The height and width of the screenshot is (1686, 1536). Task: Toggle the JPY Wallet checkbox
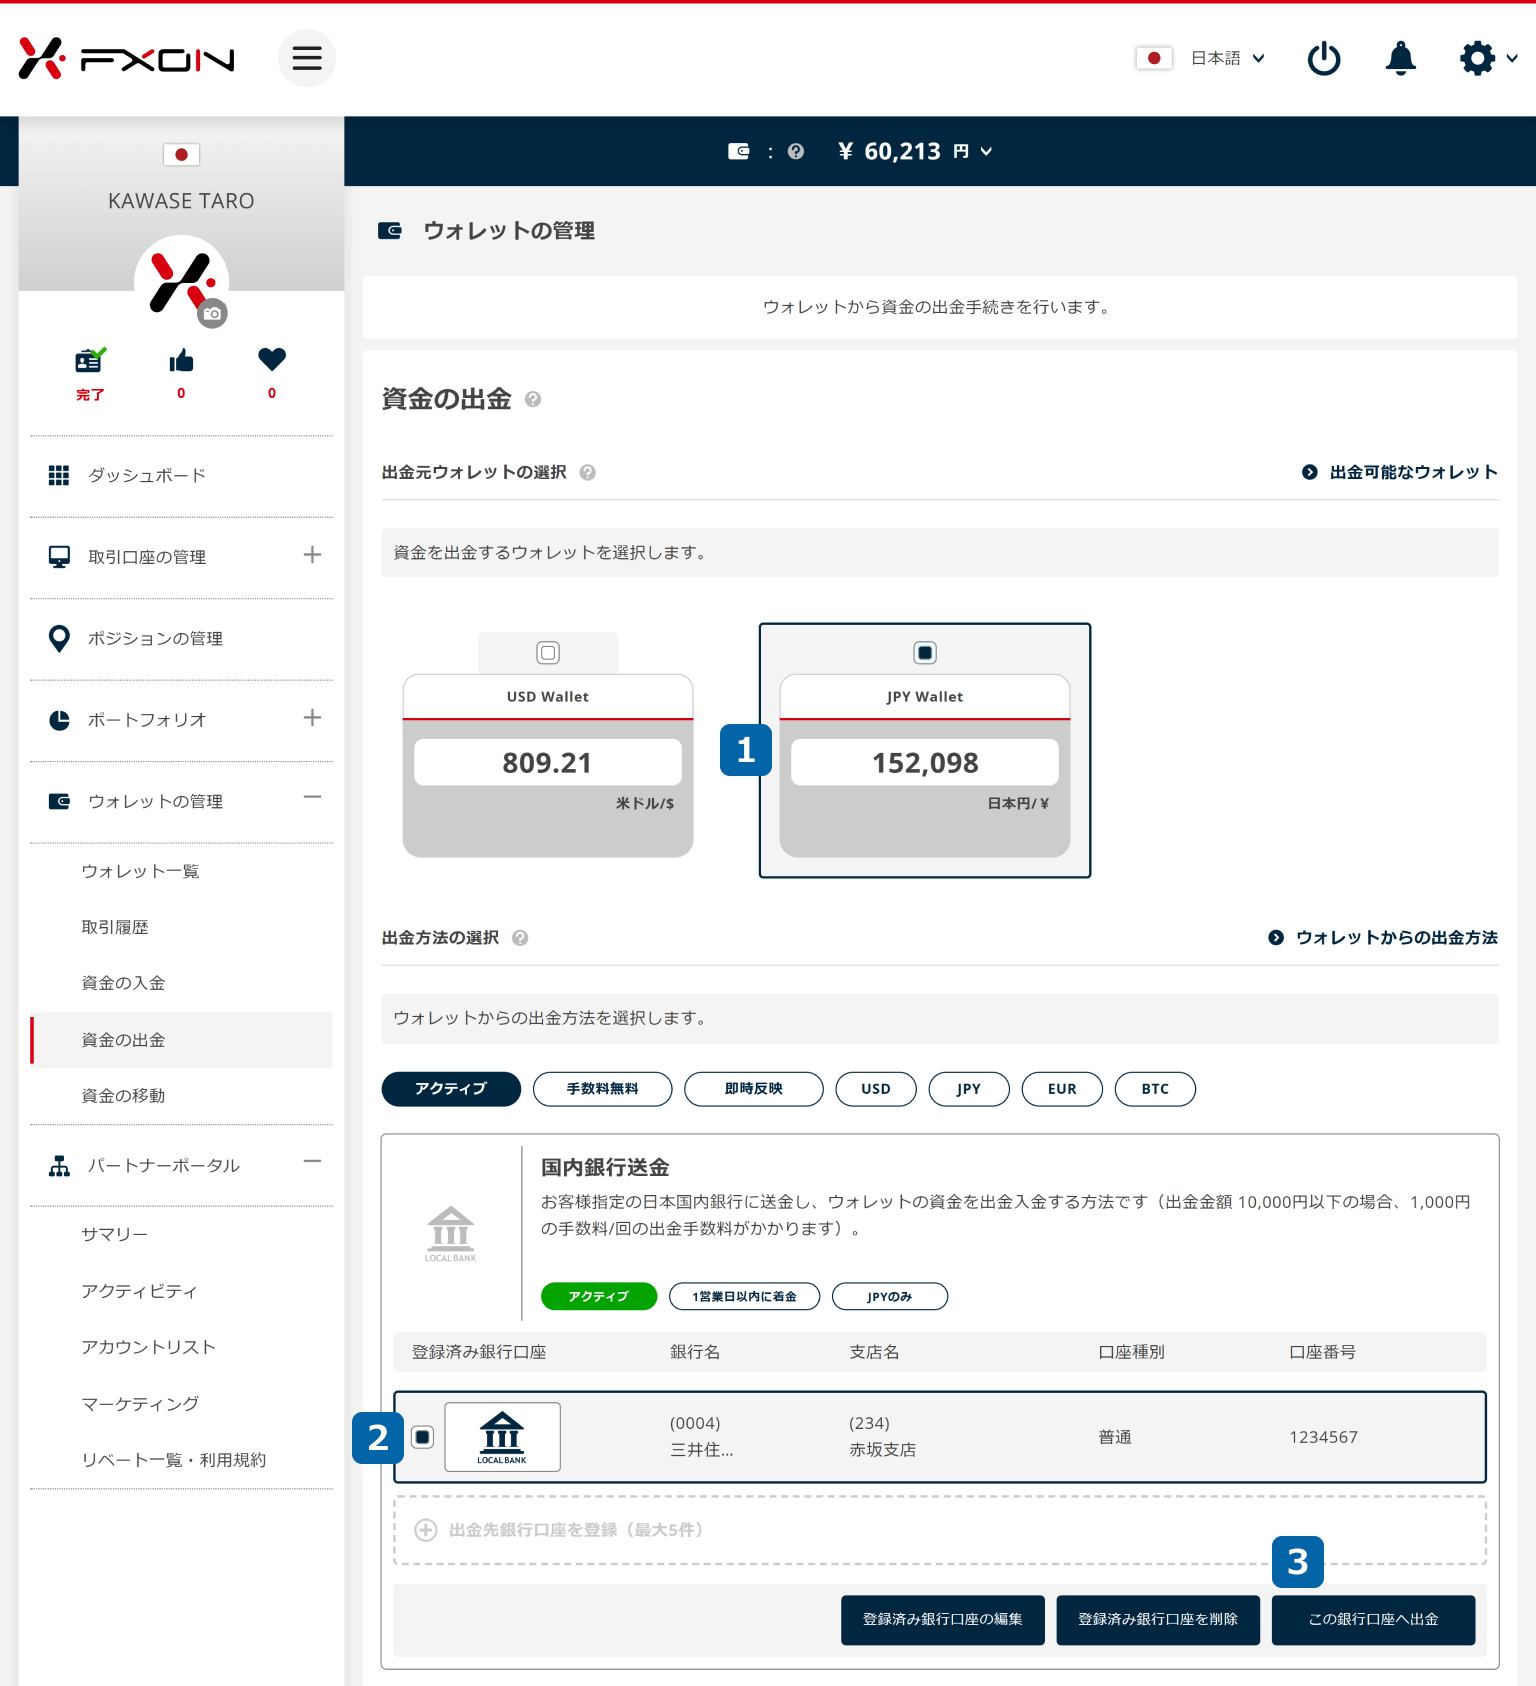pyautogui.click(x=925, y=653)
